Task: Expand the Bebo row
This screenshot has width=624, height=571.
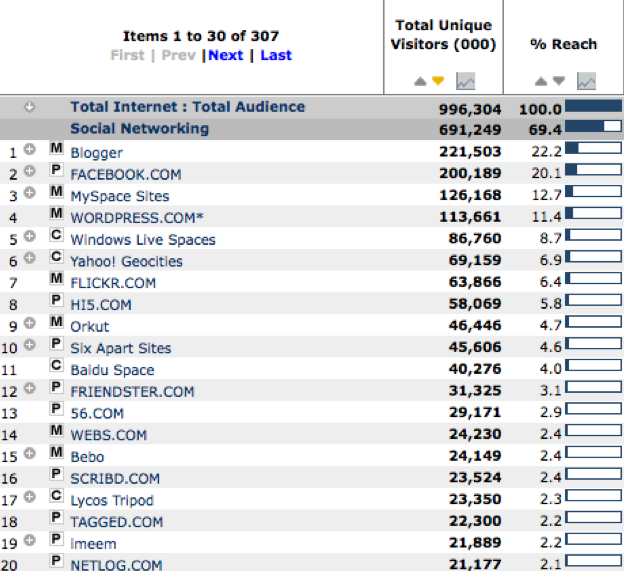Action: 29,453
